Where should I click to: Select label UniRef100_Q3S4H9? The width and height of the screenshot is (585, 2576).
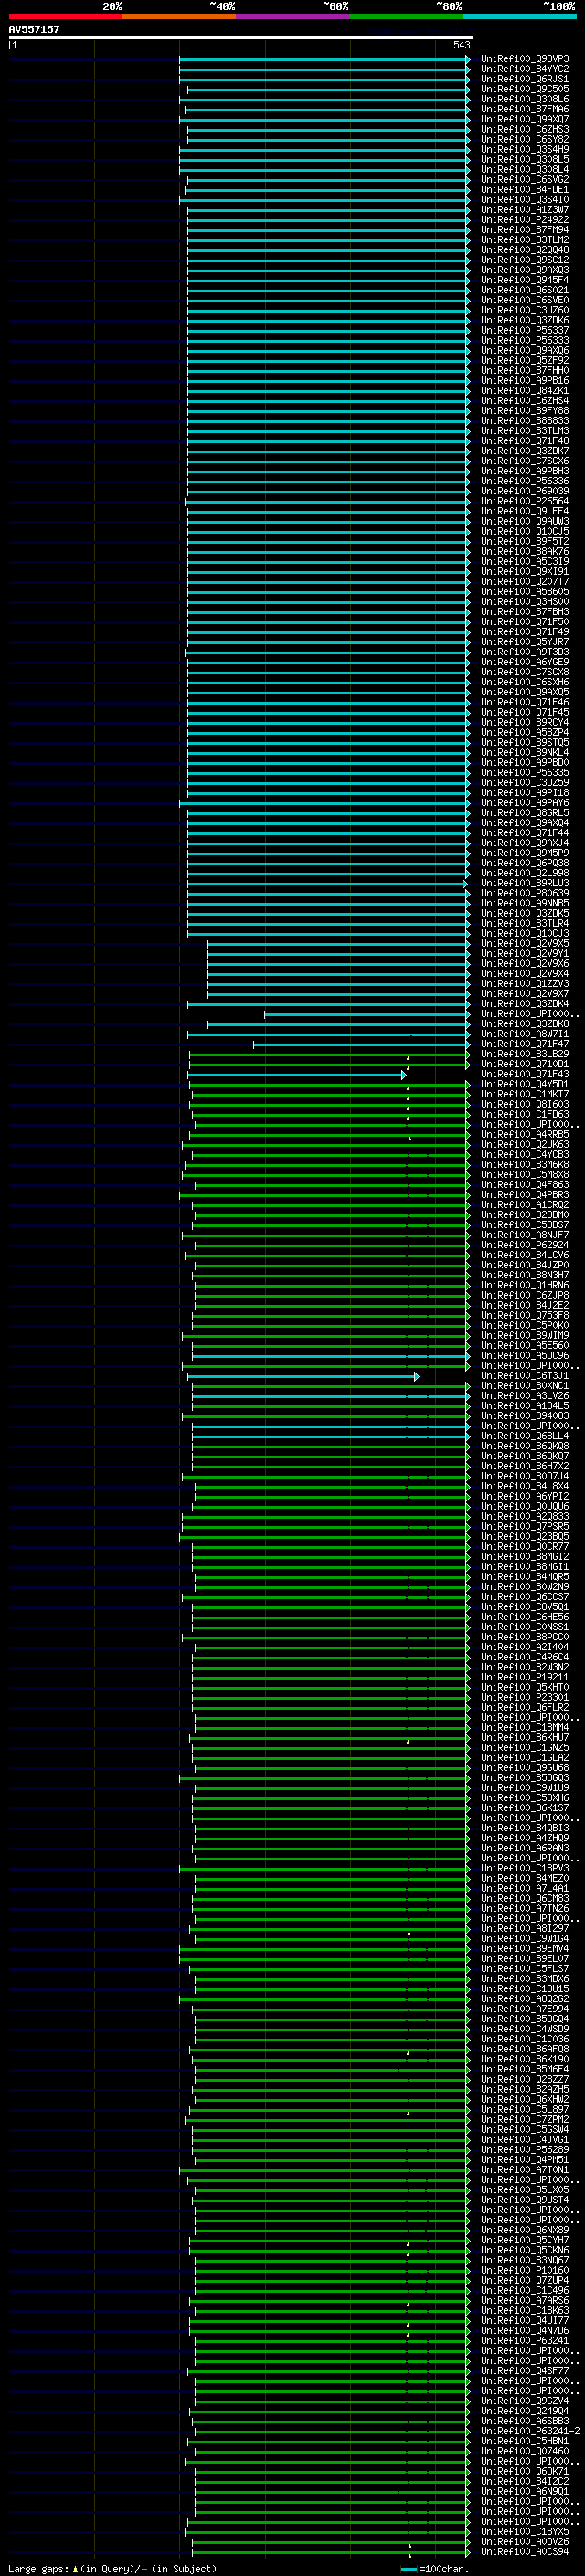point(524,149)
